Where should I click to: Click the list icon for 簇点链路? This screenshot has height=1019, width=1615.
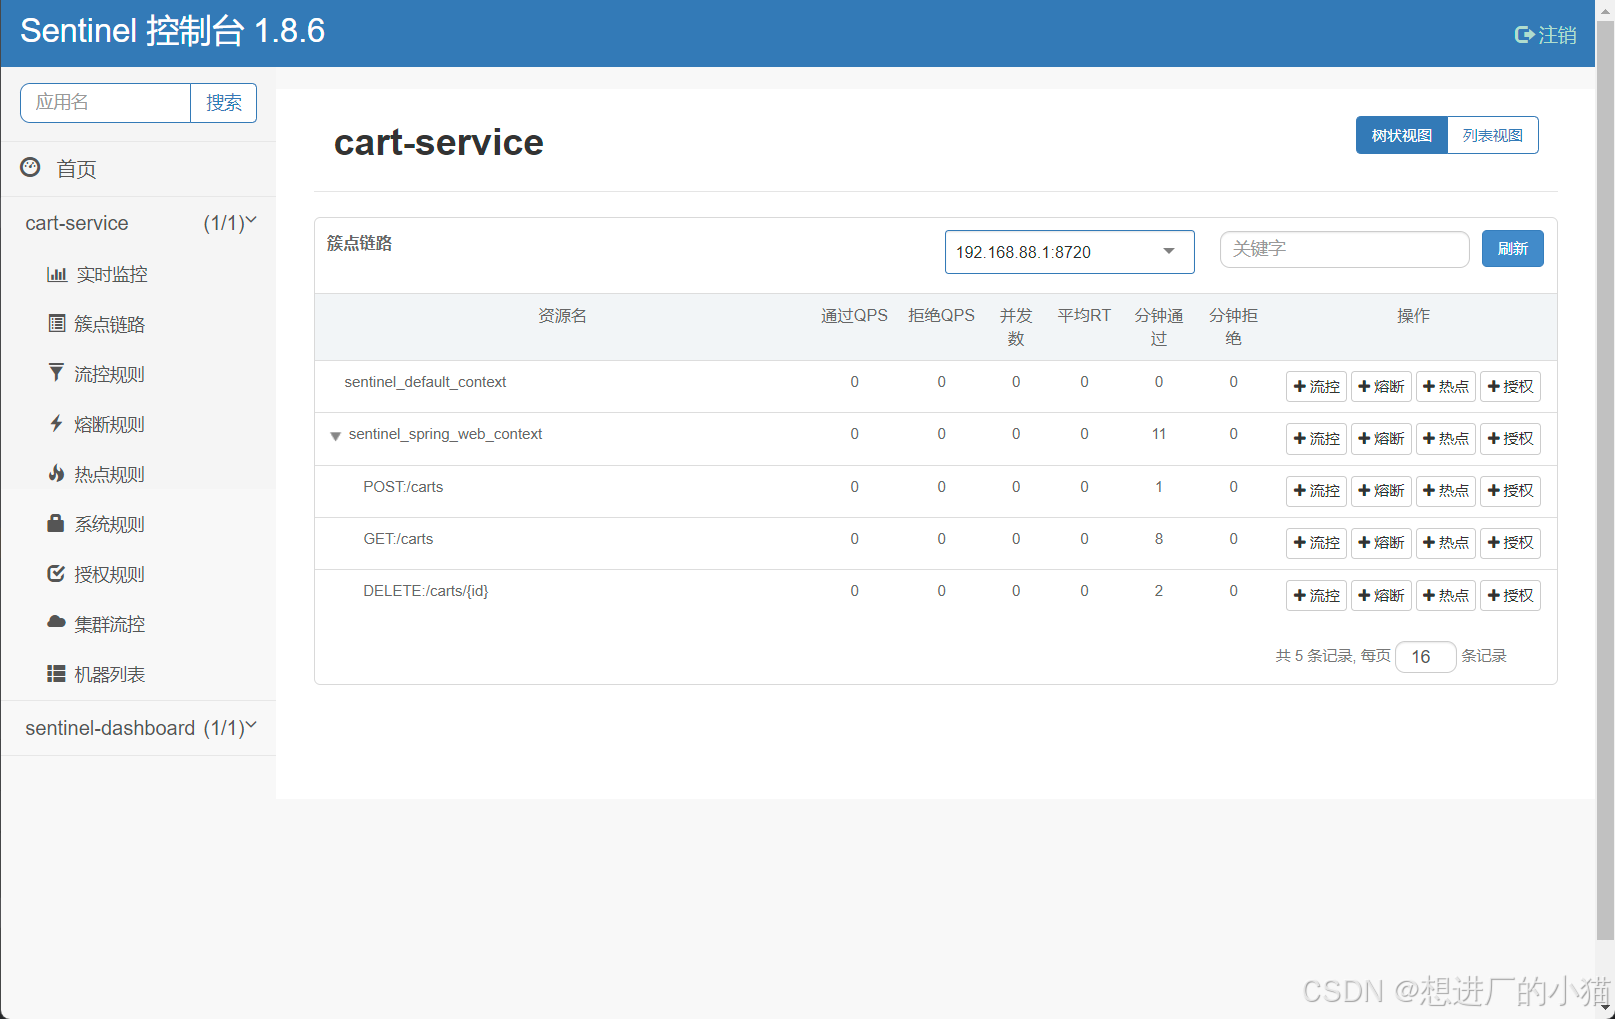coord(57,323)
